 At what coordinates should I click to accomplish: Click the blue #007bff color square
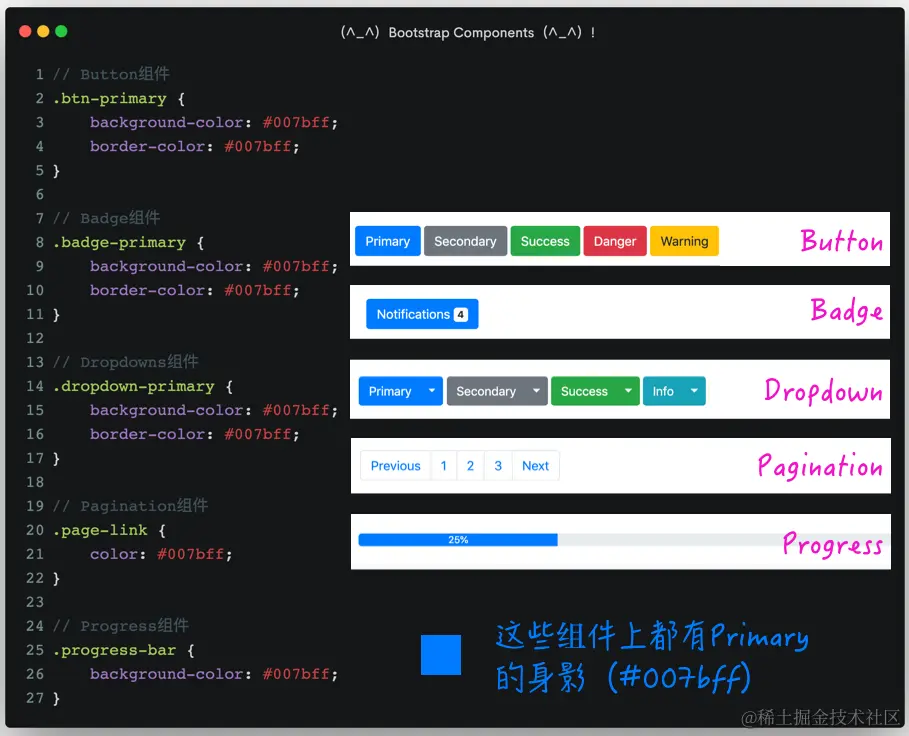(x=441, y=655)
